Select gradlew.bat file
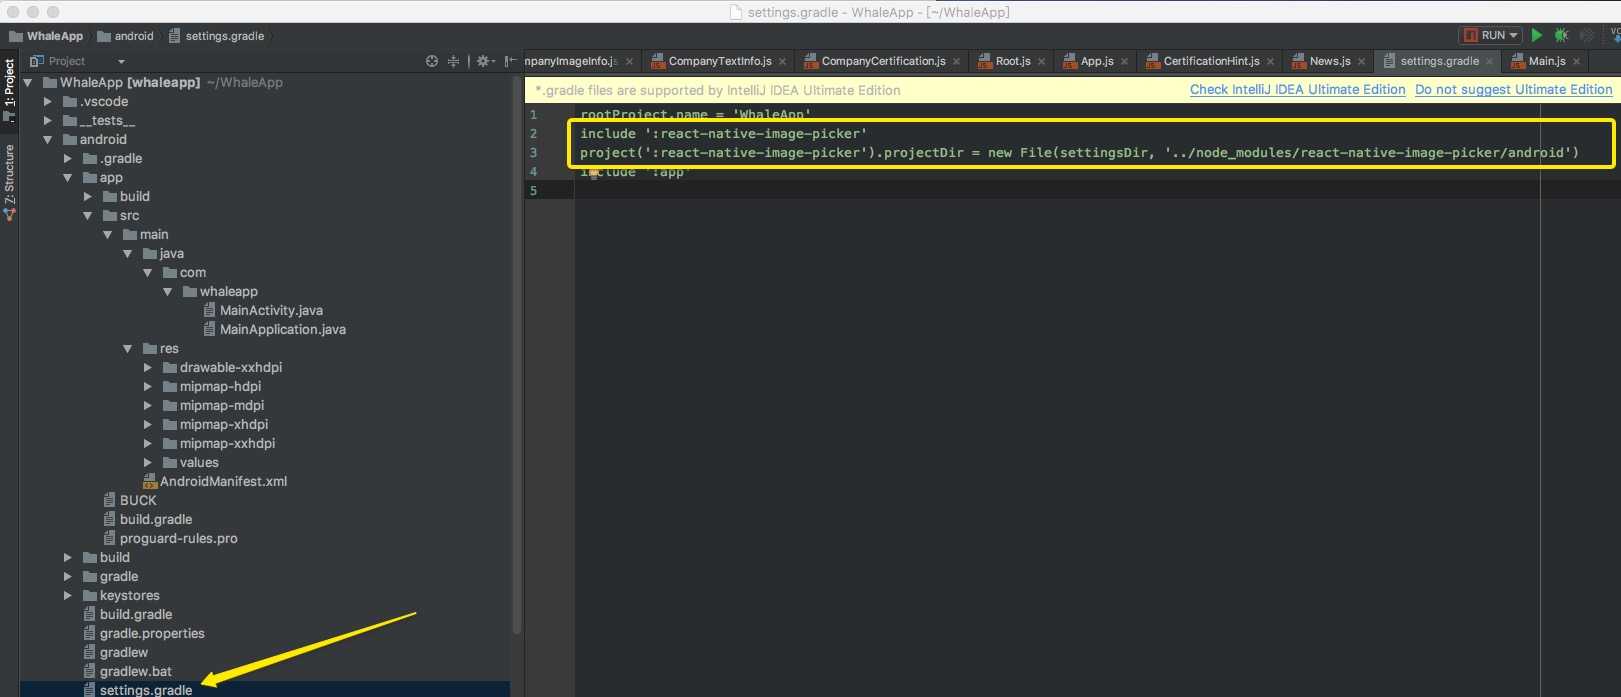The height and width of the screenshot is (697, 1621). pyautogui.click(x=127, y=672)
